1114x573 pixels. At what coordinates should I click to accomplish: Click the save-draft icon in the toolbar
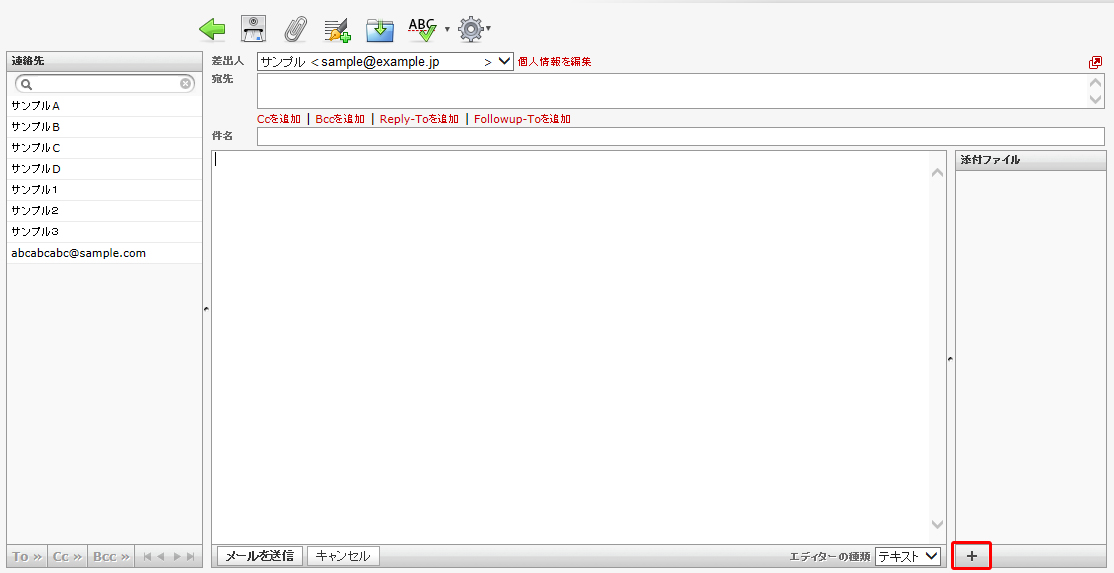tap(254, 29)
